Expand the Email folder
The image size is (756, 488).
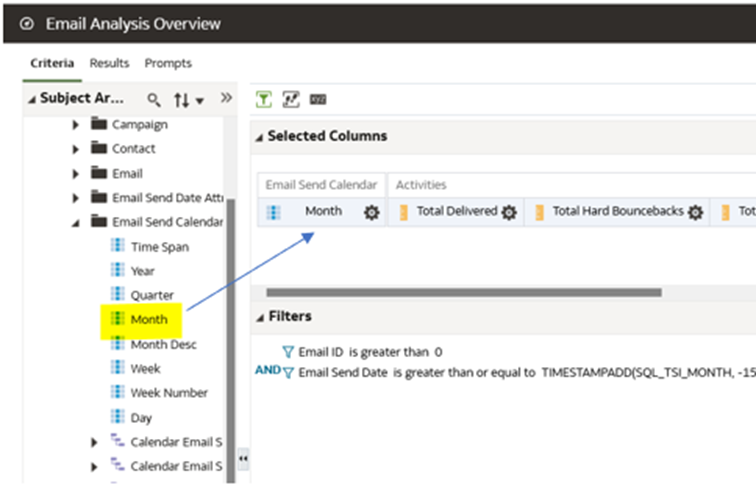click(x=75, y=174)
